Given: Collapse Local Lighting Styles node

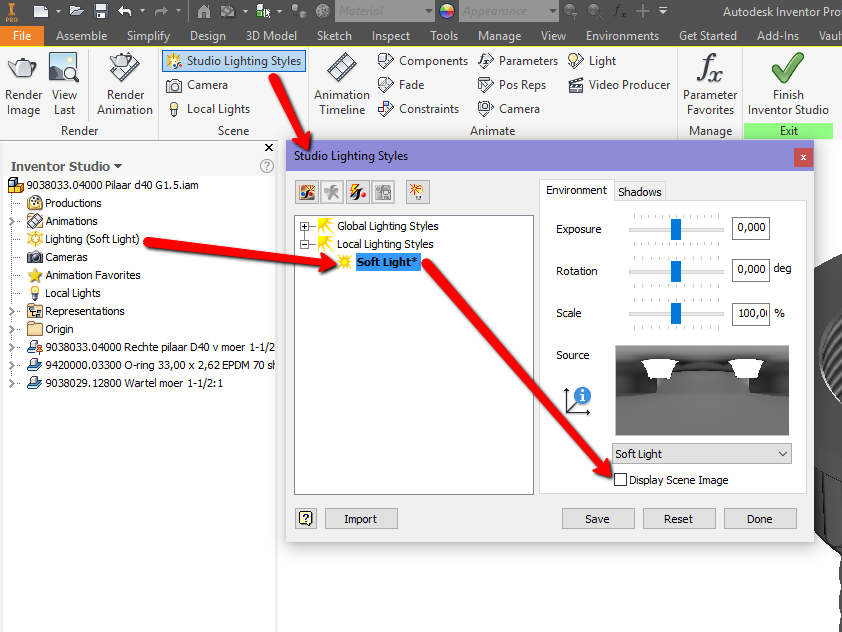Looking at the screenshot, I should point(304,244).
